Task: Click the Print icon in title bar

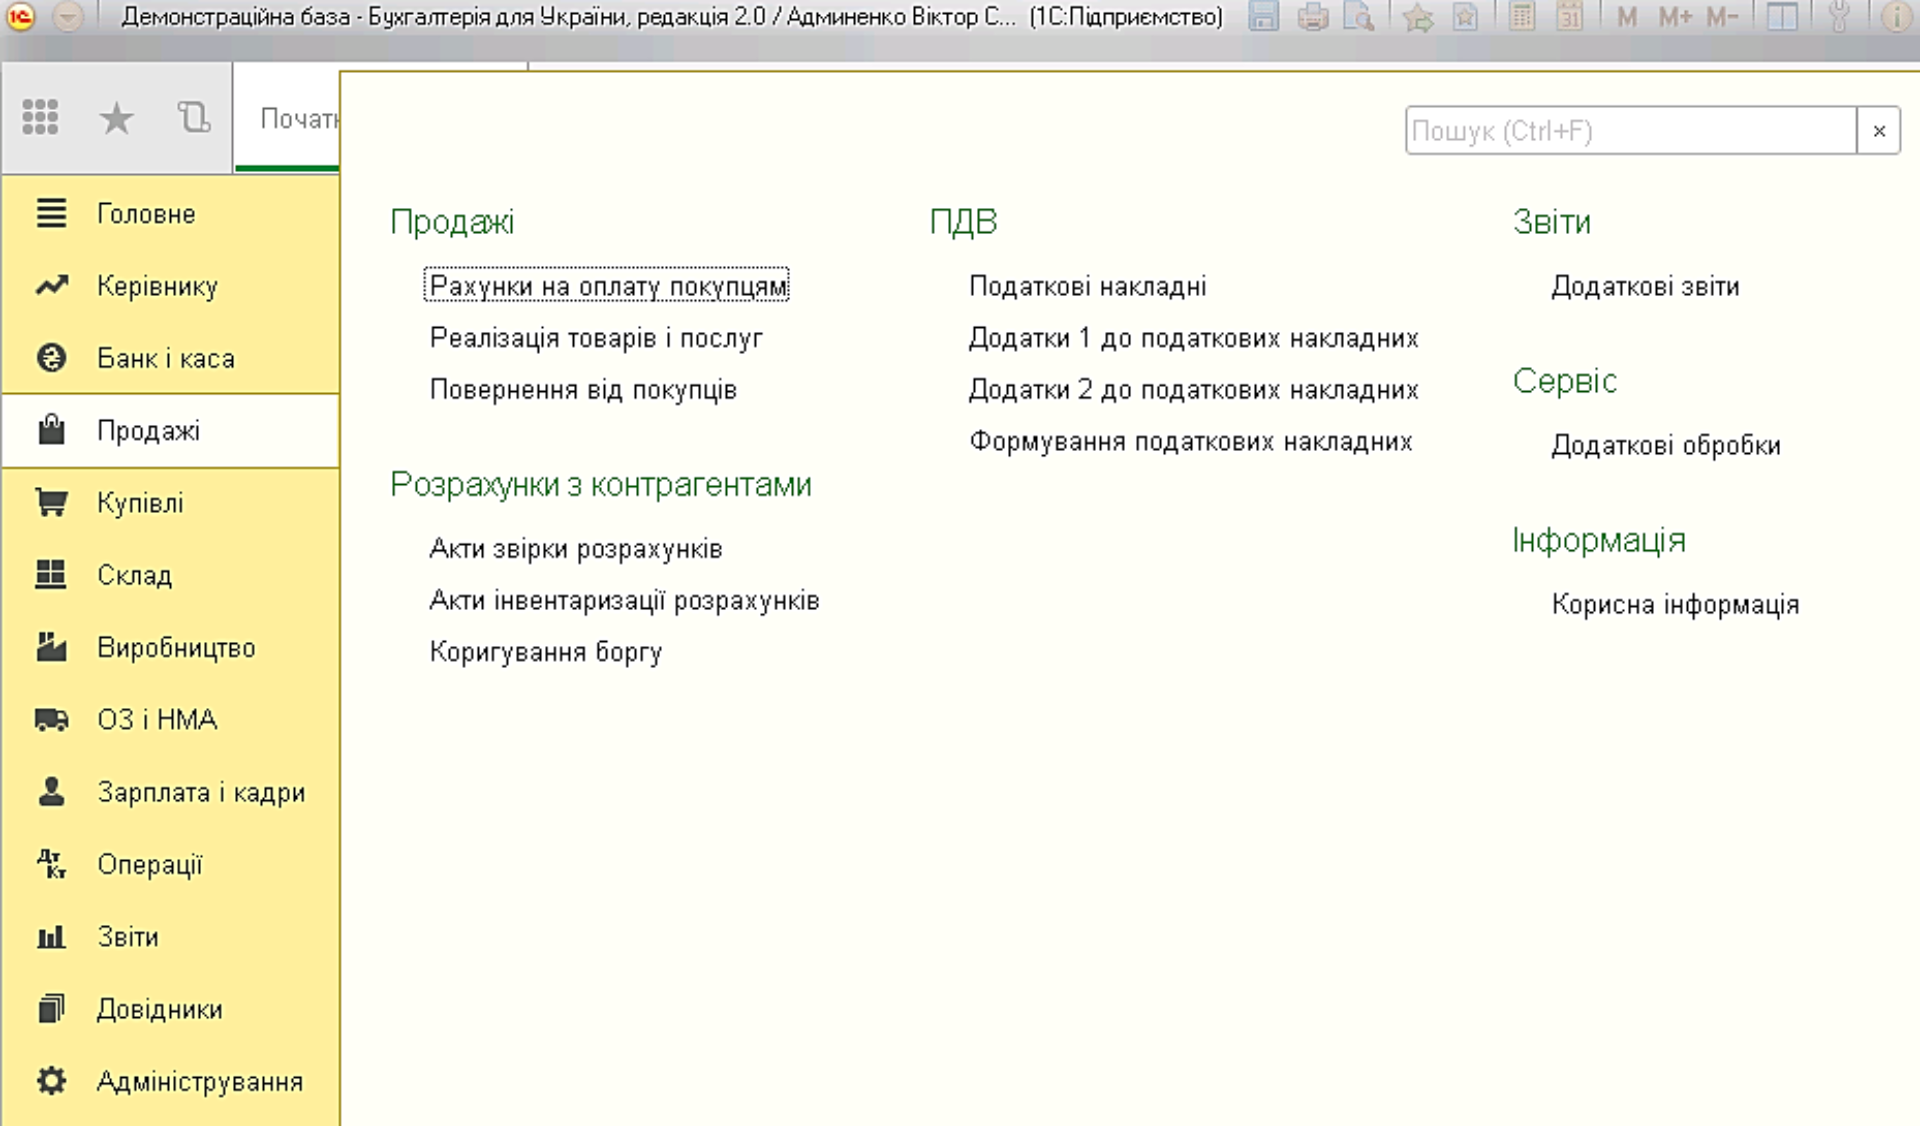Action: 1312,16
